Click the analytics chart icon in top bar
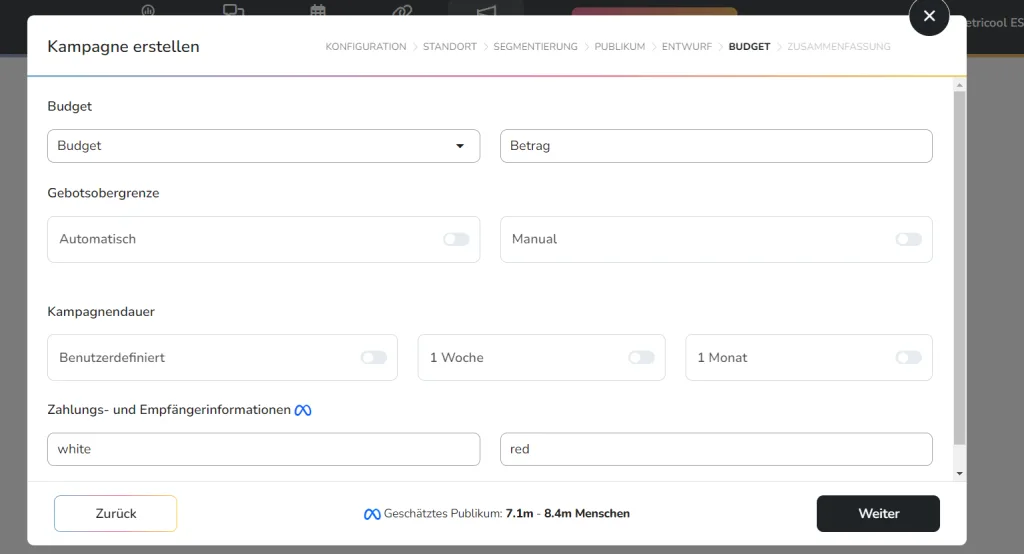 click(149, 11)
